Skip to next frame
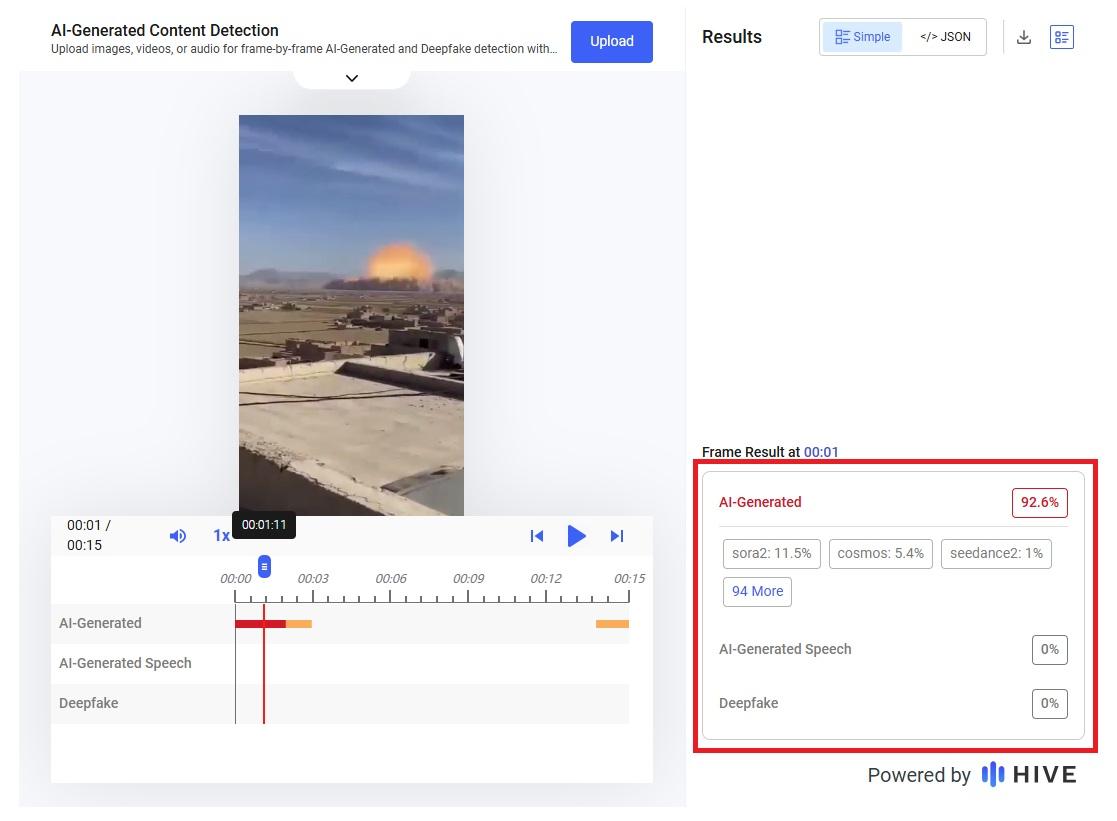This screenshot has width=1117, height=821. (617, 536)
